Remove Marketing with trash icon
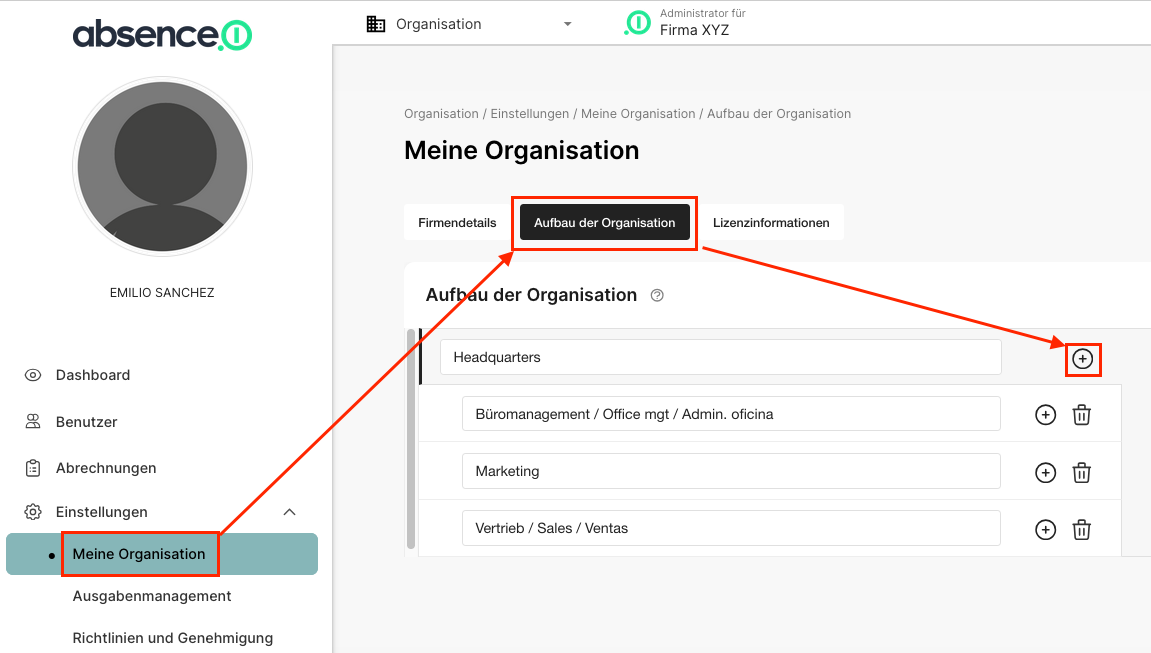 (1081, 473)
